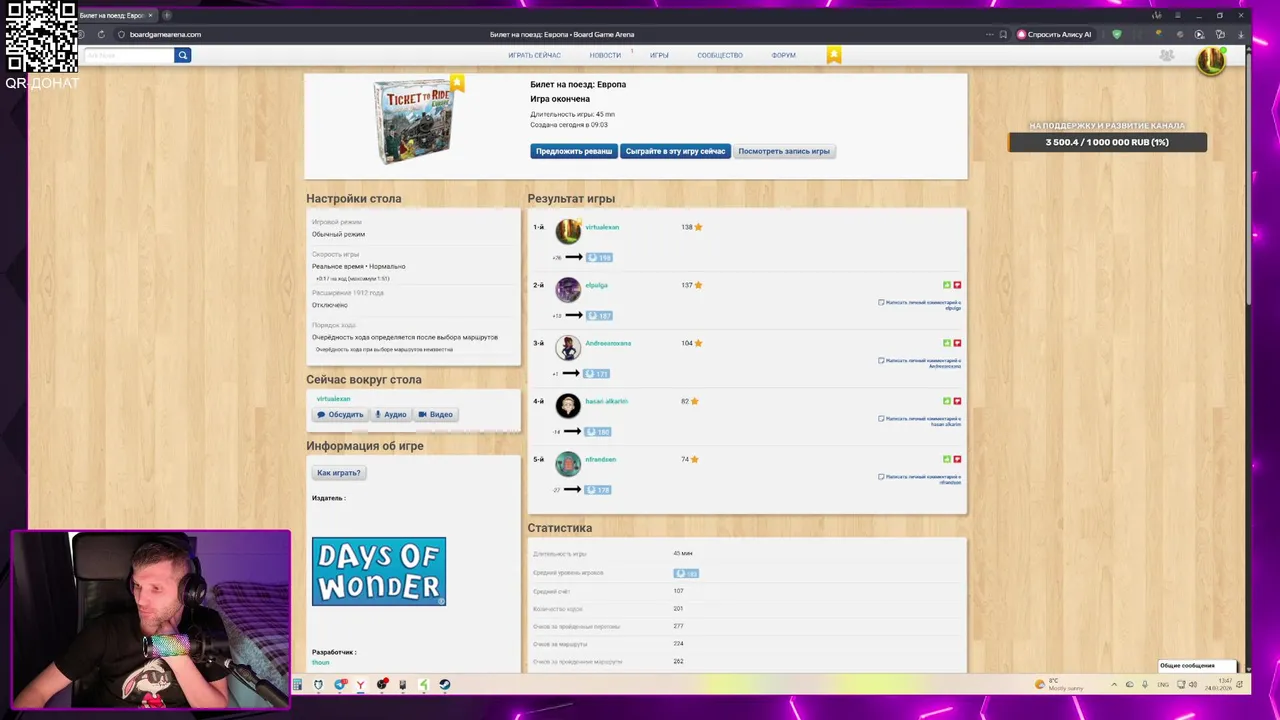Image resolution: width=1280 pixels, height=720 pixels.
Task: Click Andreearoxana's ELO rating badge
Action: [597, 373]
